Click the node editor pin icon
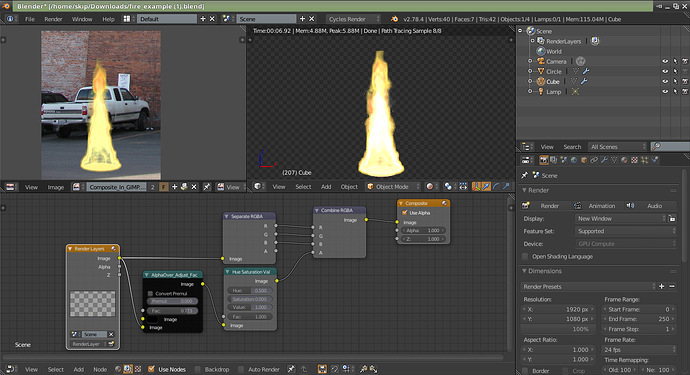 (291, 369)
